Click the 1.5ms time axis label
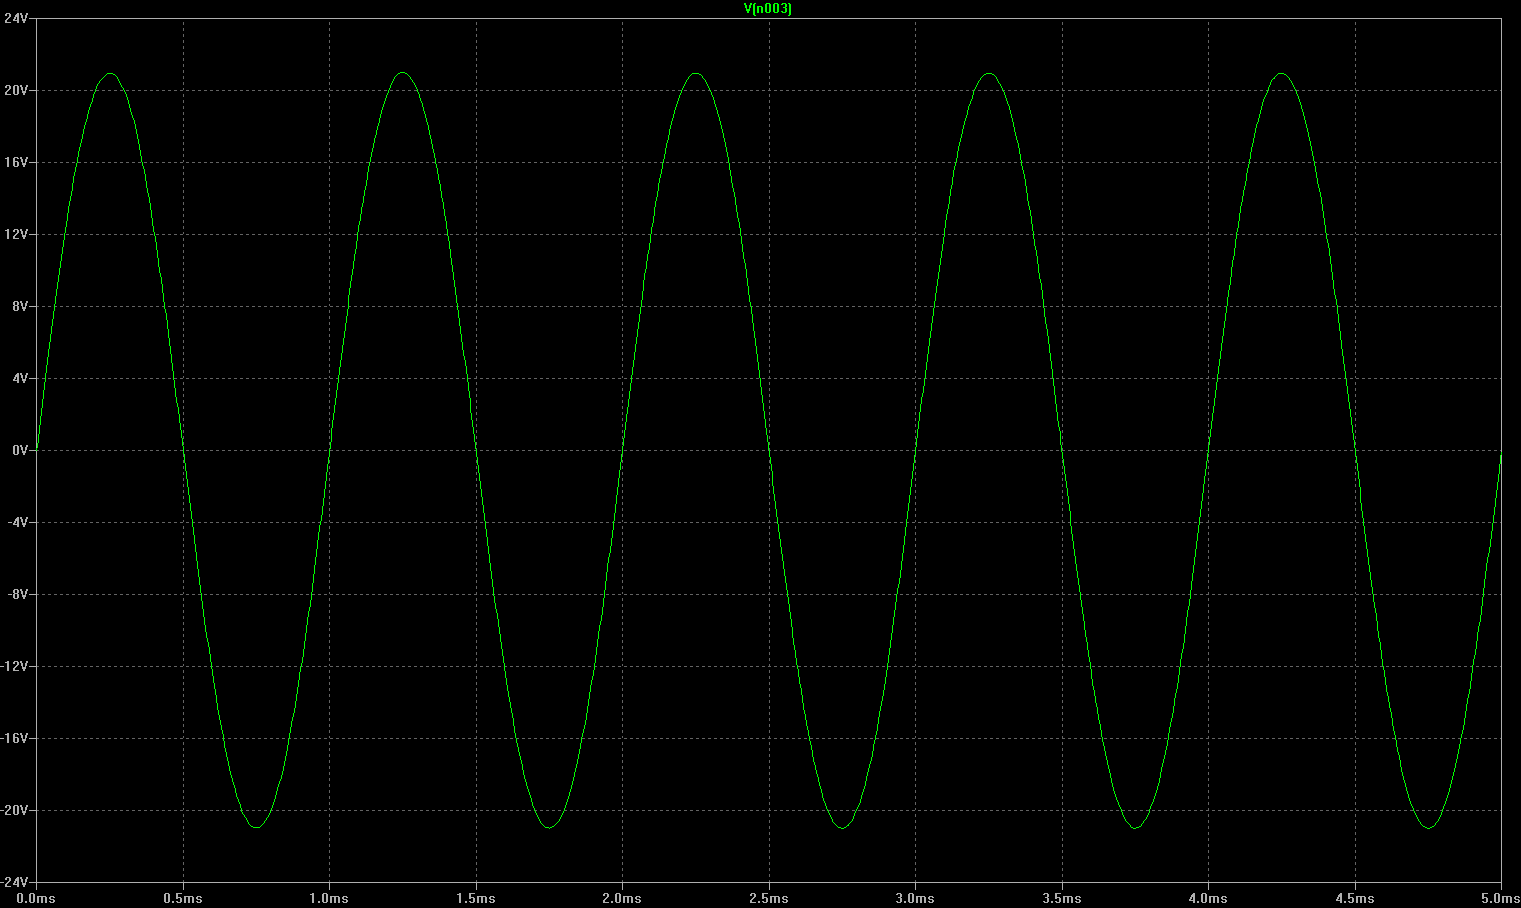Screen dimensions: 1521x908 [476, 899]
